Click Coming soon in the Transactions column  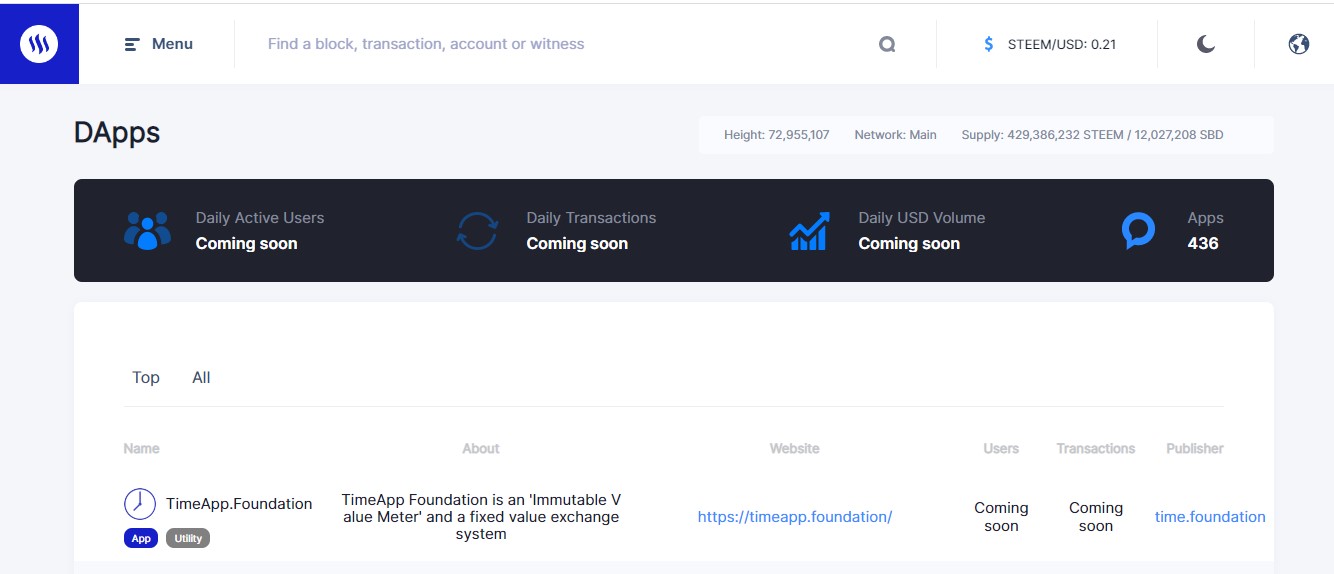click(x=1096, y=517)
